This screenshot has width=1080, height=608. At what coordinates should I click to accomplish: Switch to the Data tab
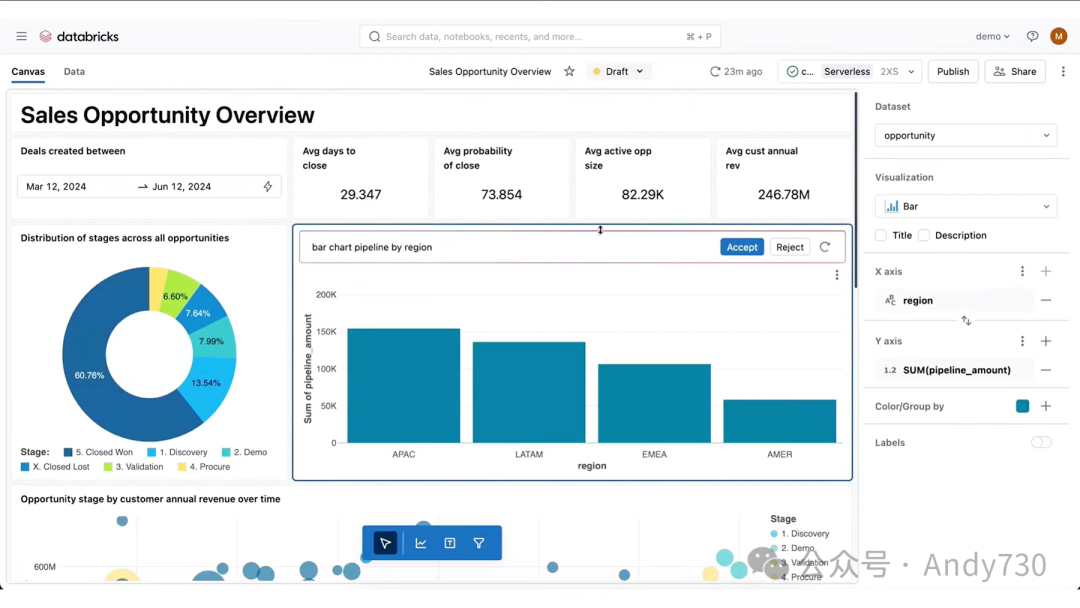pos(74,72)
